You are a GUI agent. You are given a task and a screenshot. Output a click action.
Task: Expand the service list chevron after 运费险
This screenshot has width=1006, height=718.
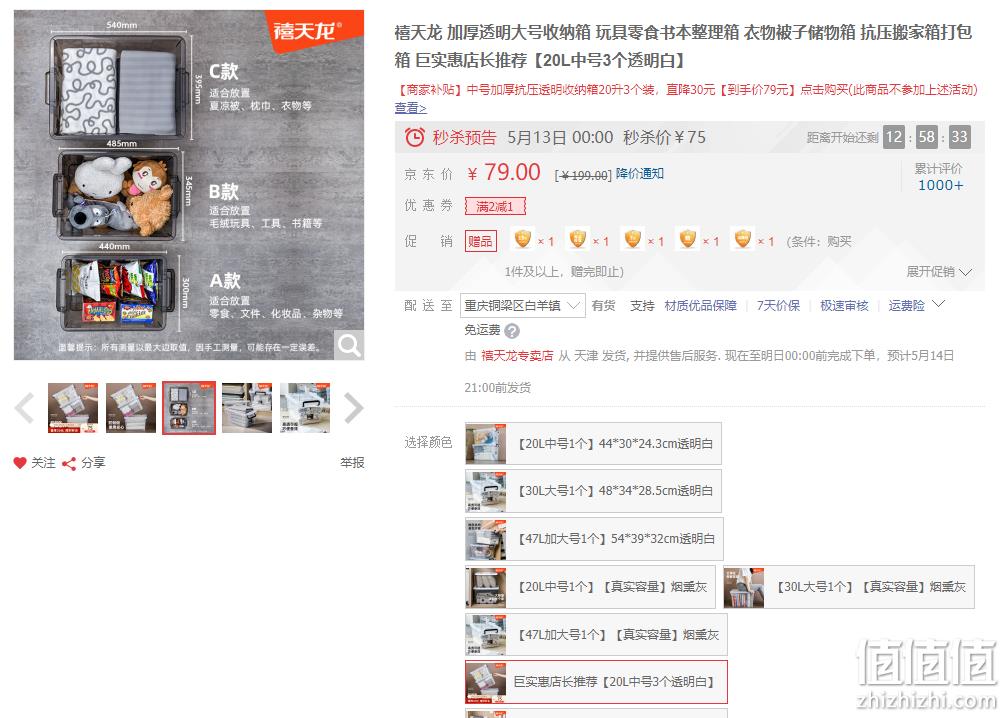pos(939,303)
